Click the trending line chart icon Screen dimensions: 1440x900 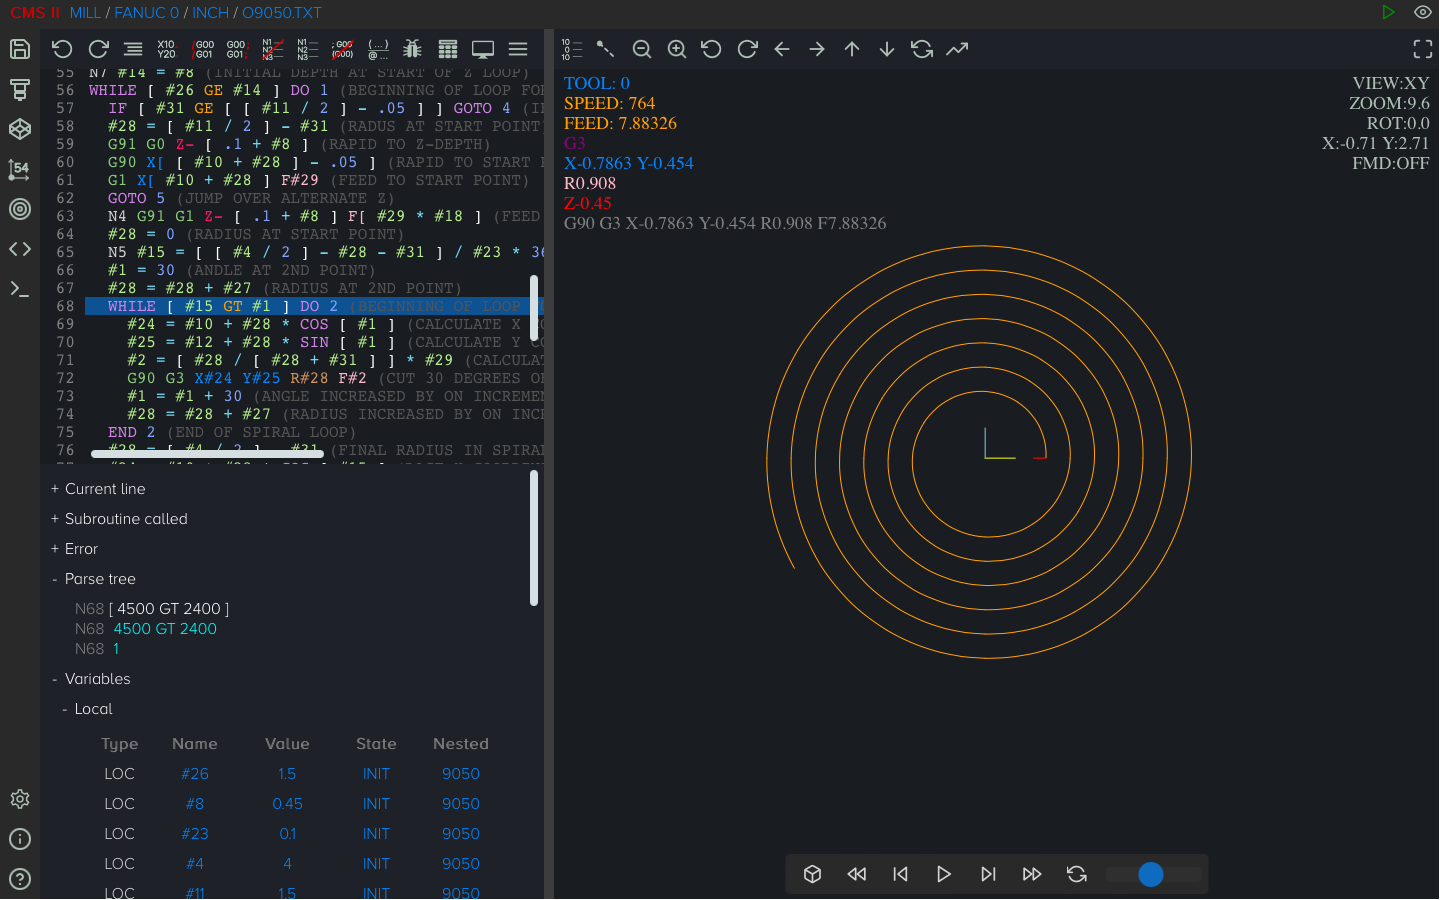click(x=957, y=49)
